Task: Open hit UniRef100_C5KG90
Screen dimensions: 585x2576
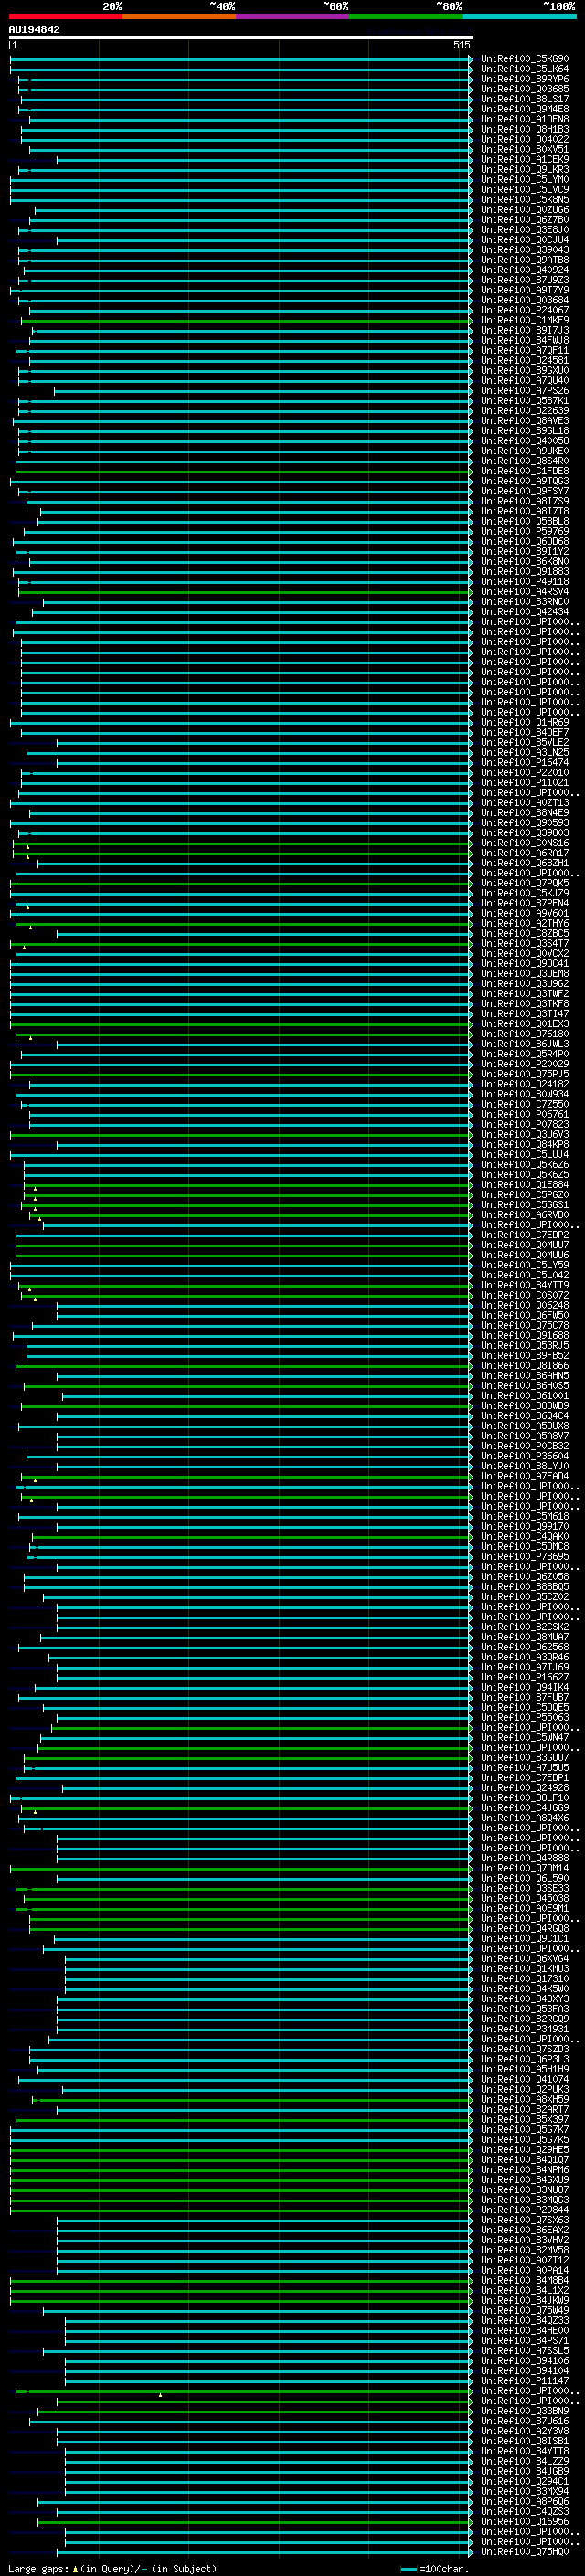Action: 525,59
